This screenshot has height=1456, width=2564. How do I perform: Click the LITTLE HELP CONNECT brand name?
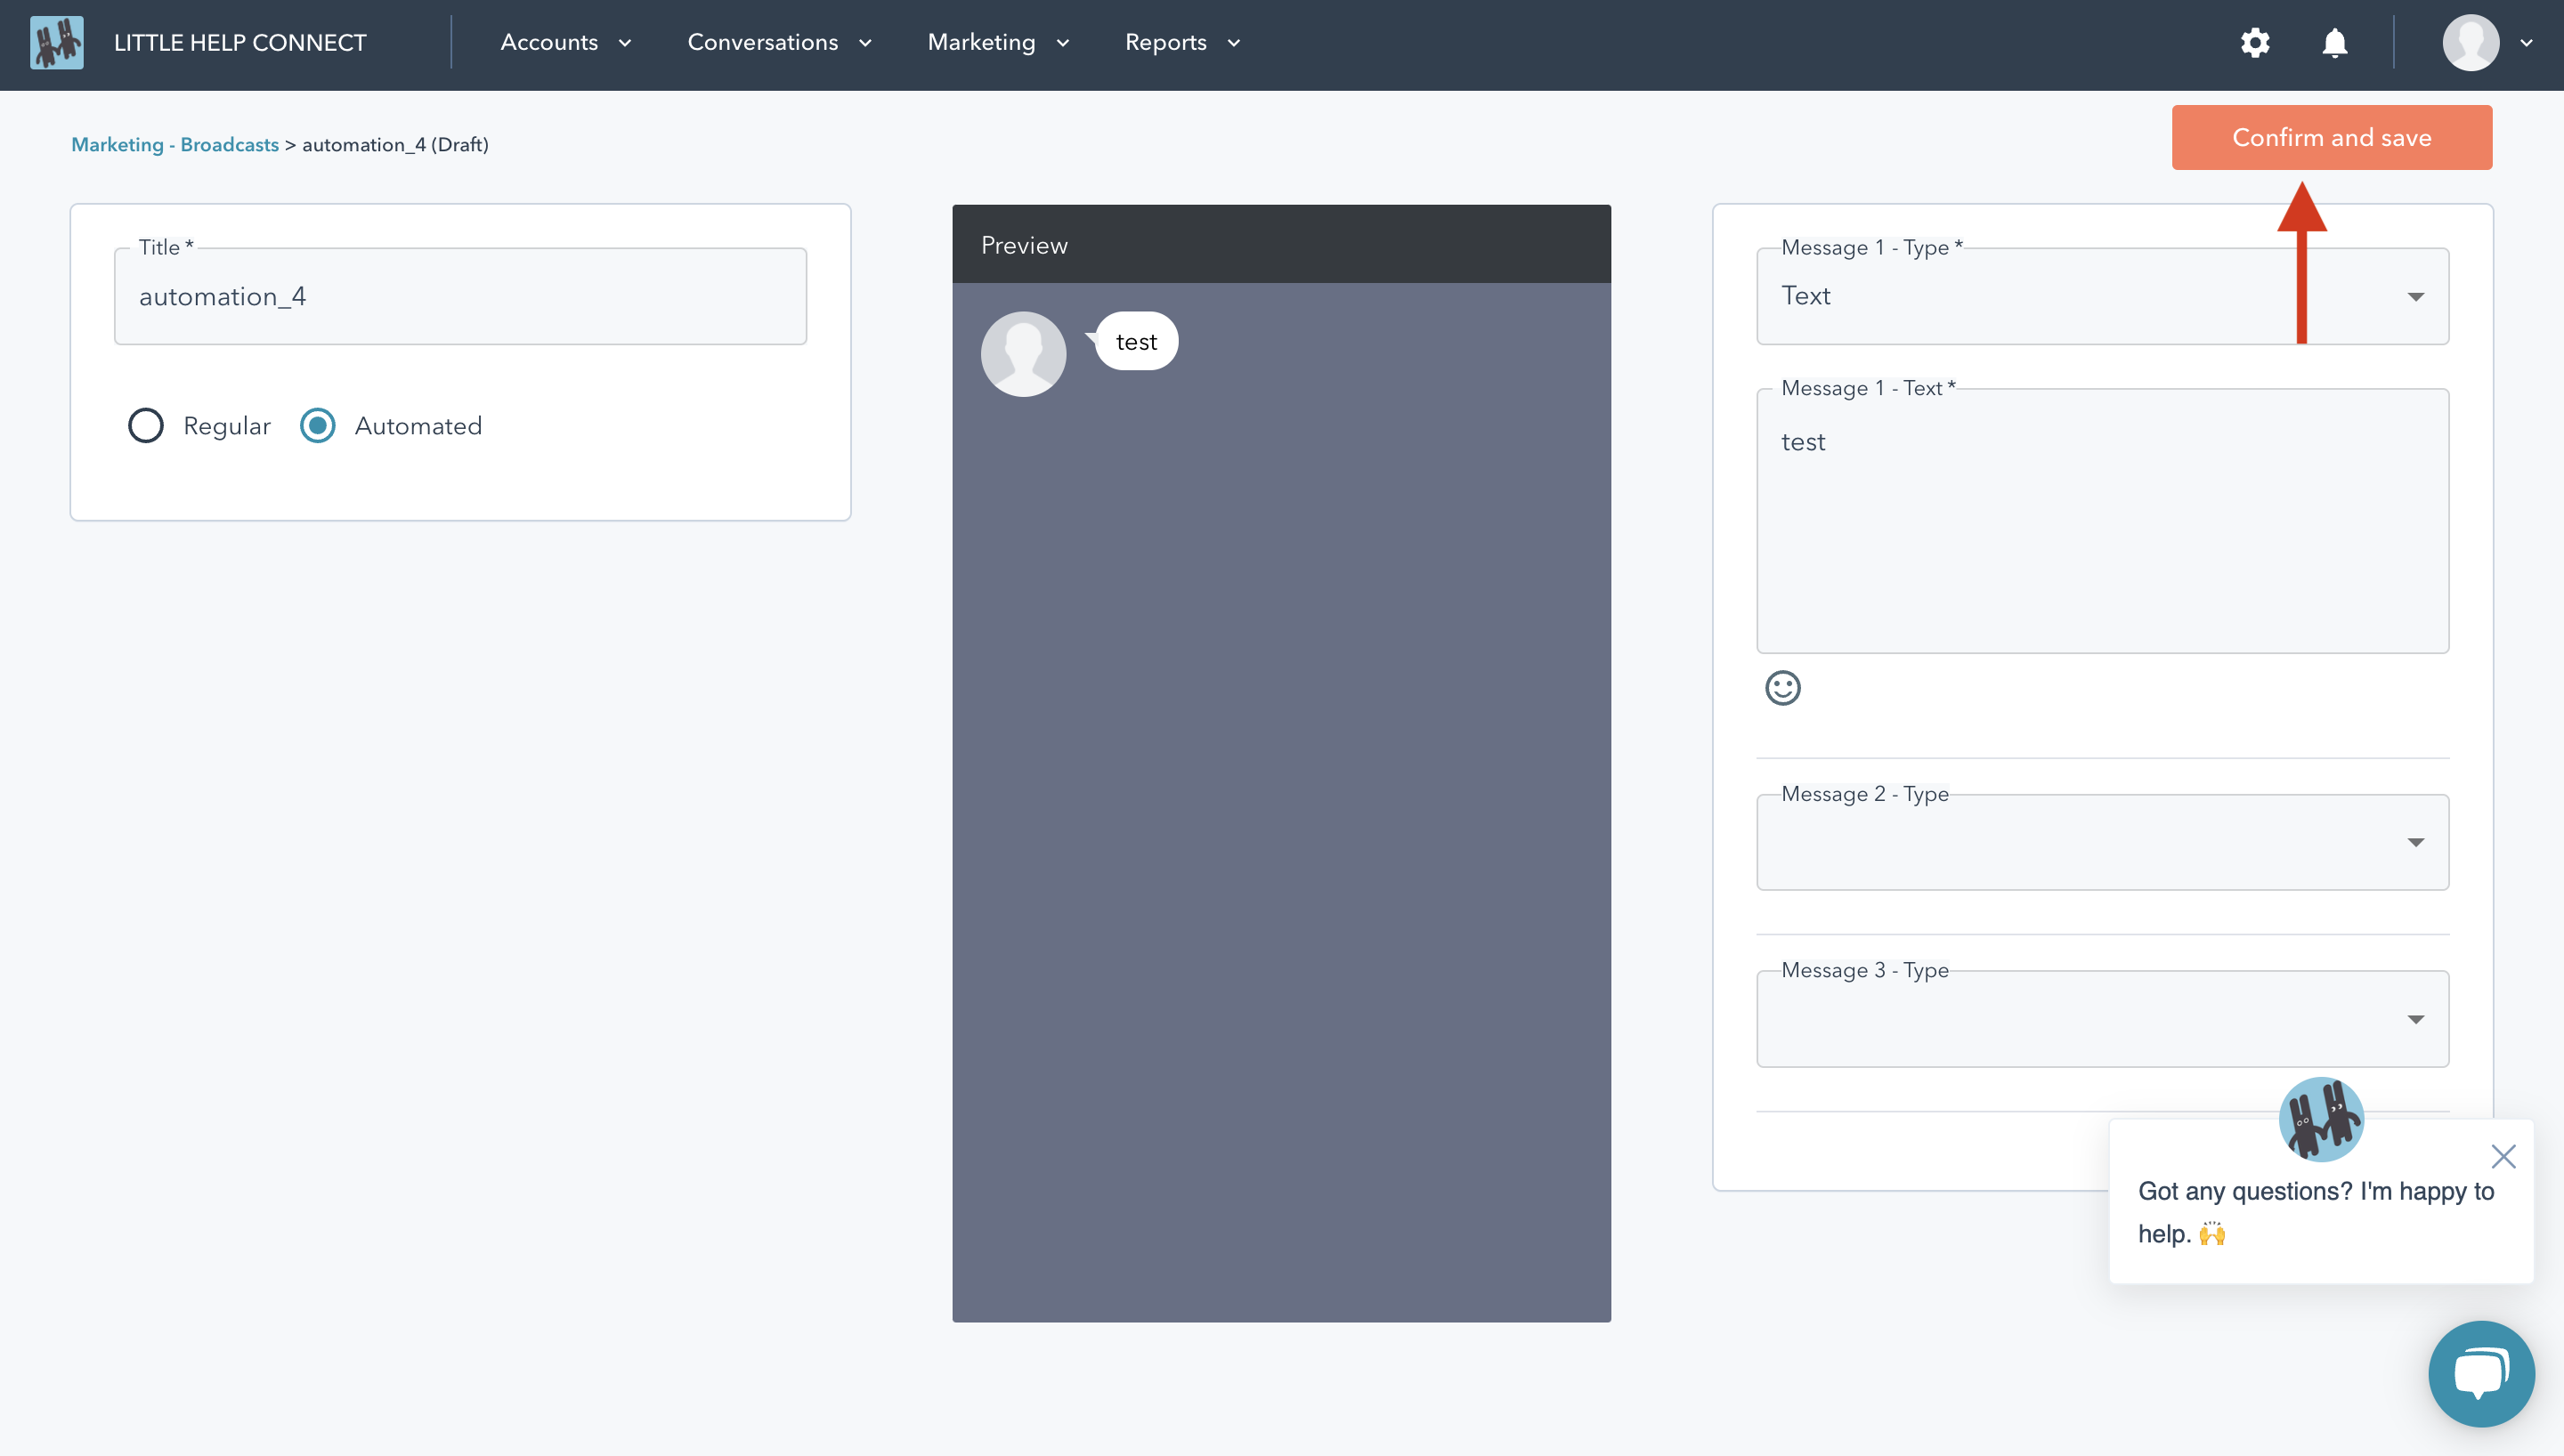[x=240, y=43]
